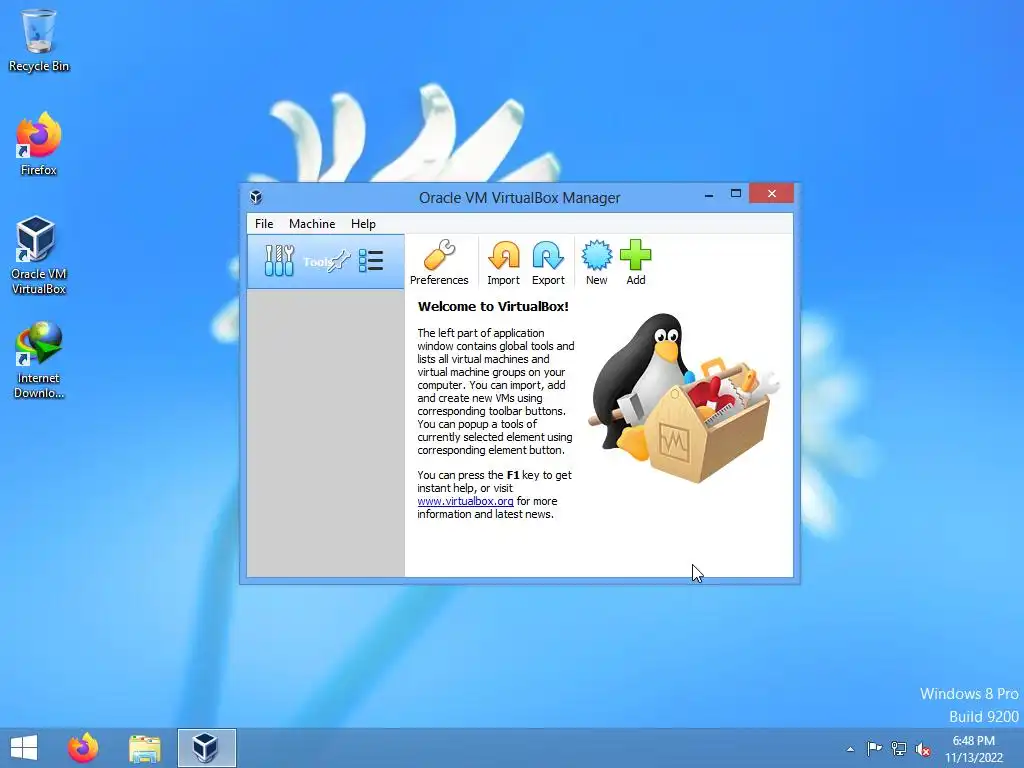
Task: Open VirtualBox Preferences from the toolbar
Action: pos(439,263)
